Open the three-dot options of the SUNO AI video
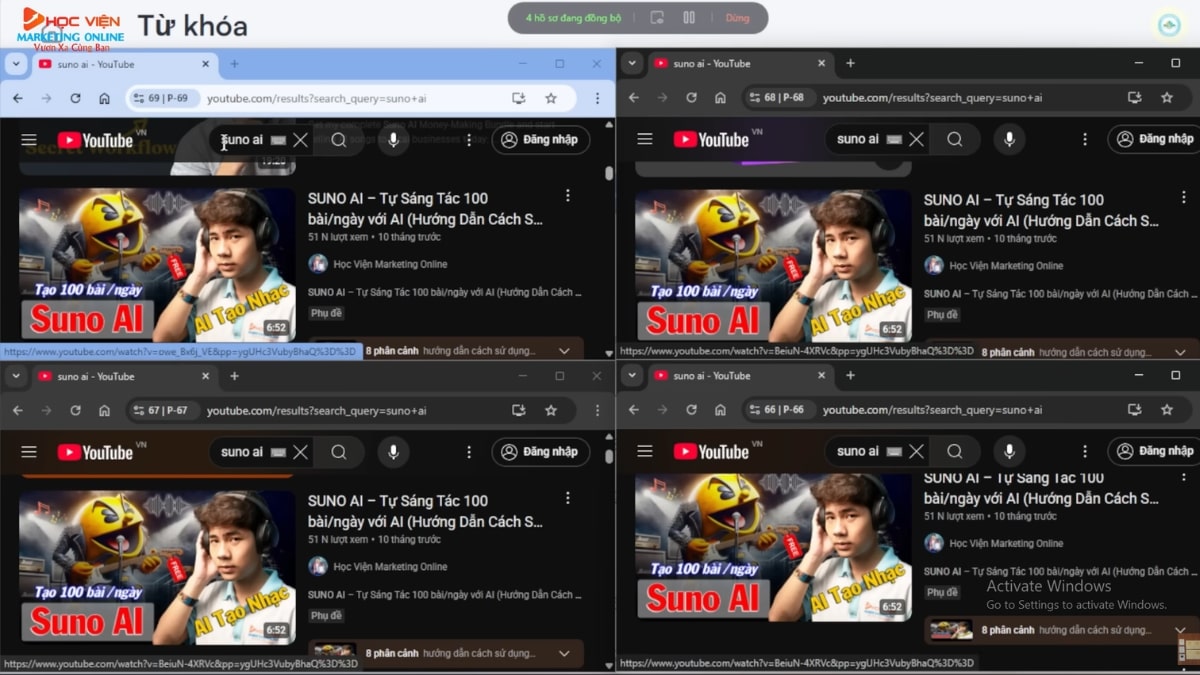 click(568, 196)
